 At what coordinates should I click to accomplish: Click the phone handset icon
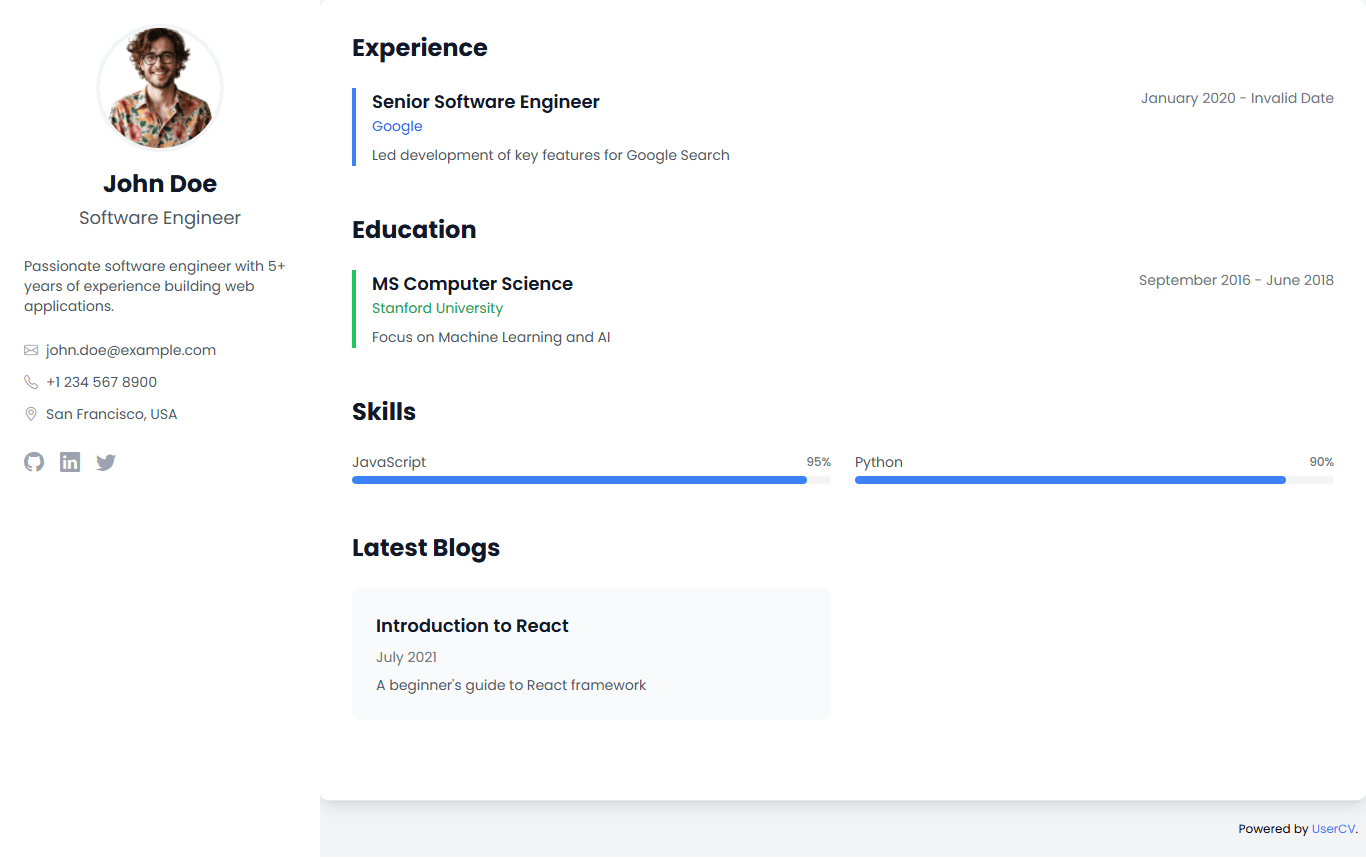point(31,382)
